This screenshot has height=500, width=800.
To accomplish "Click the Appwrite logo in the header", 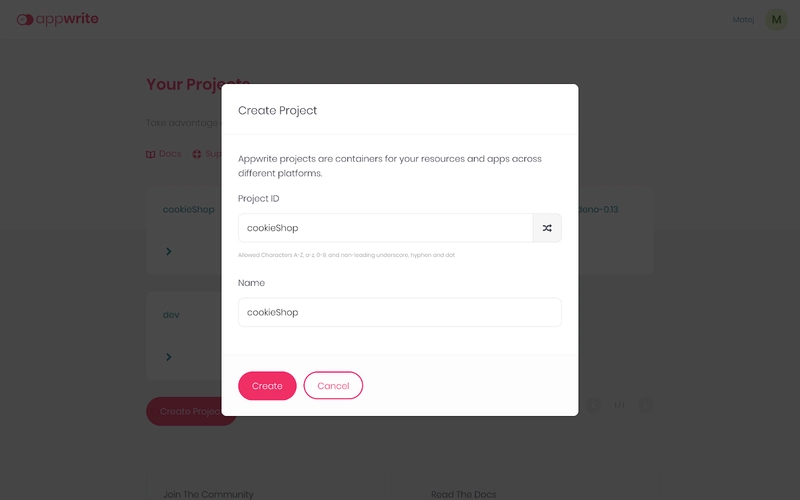I will pos(58,19).
